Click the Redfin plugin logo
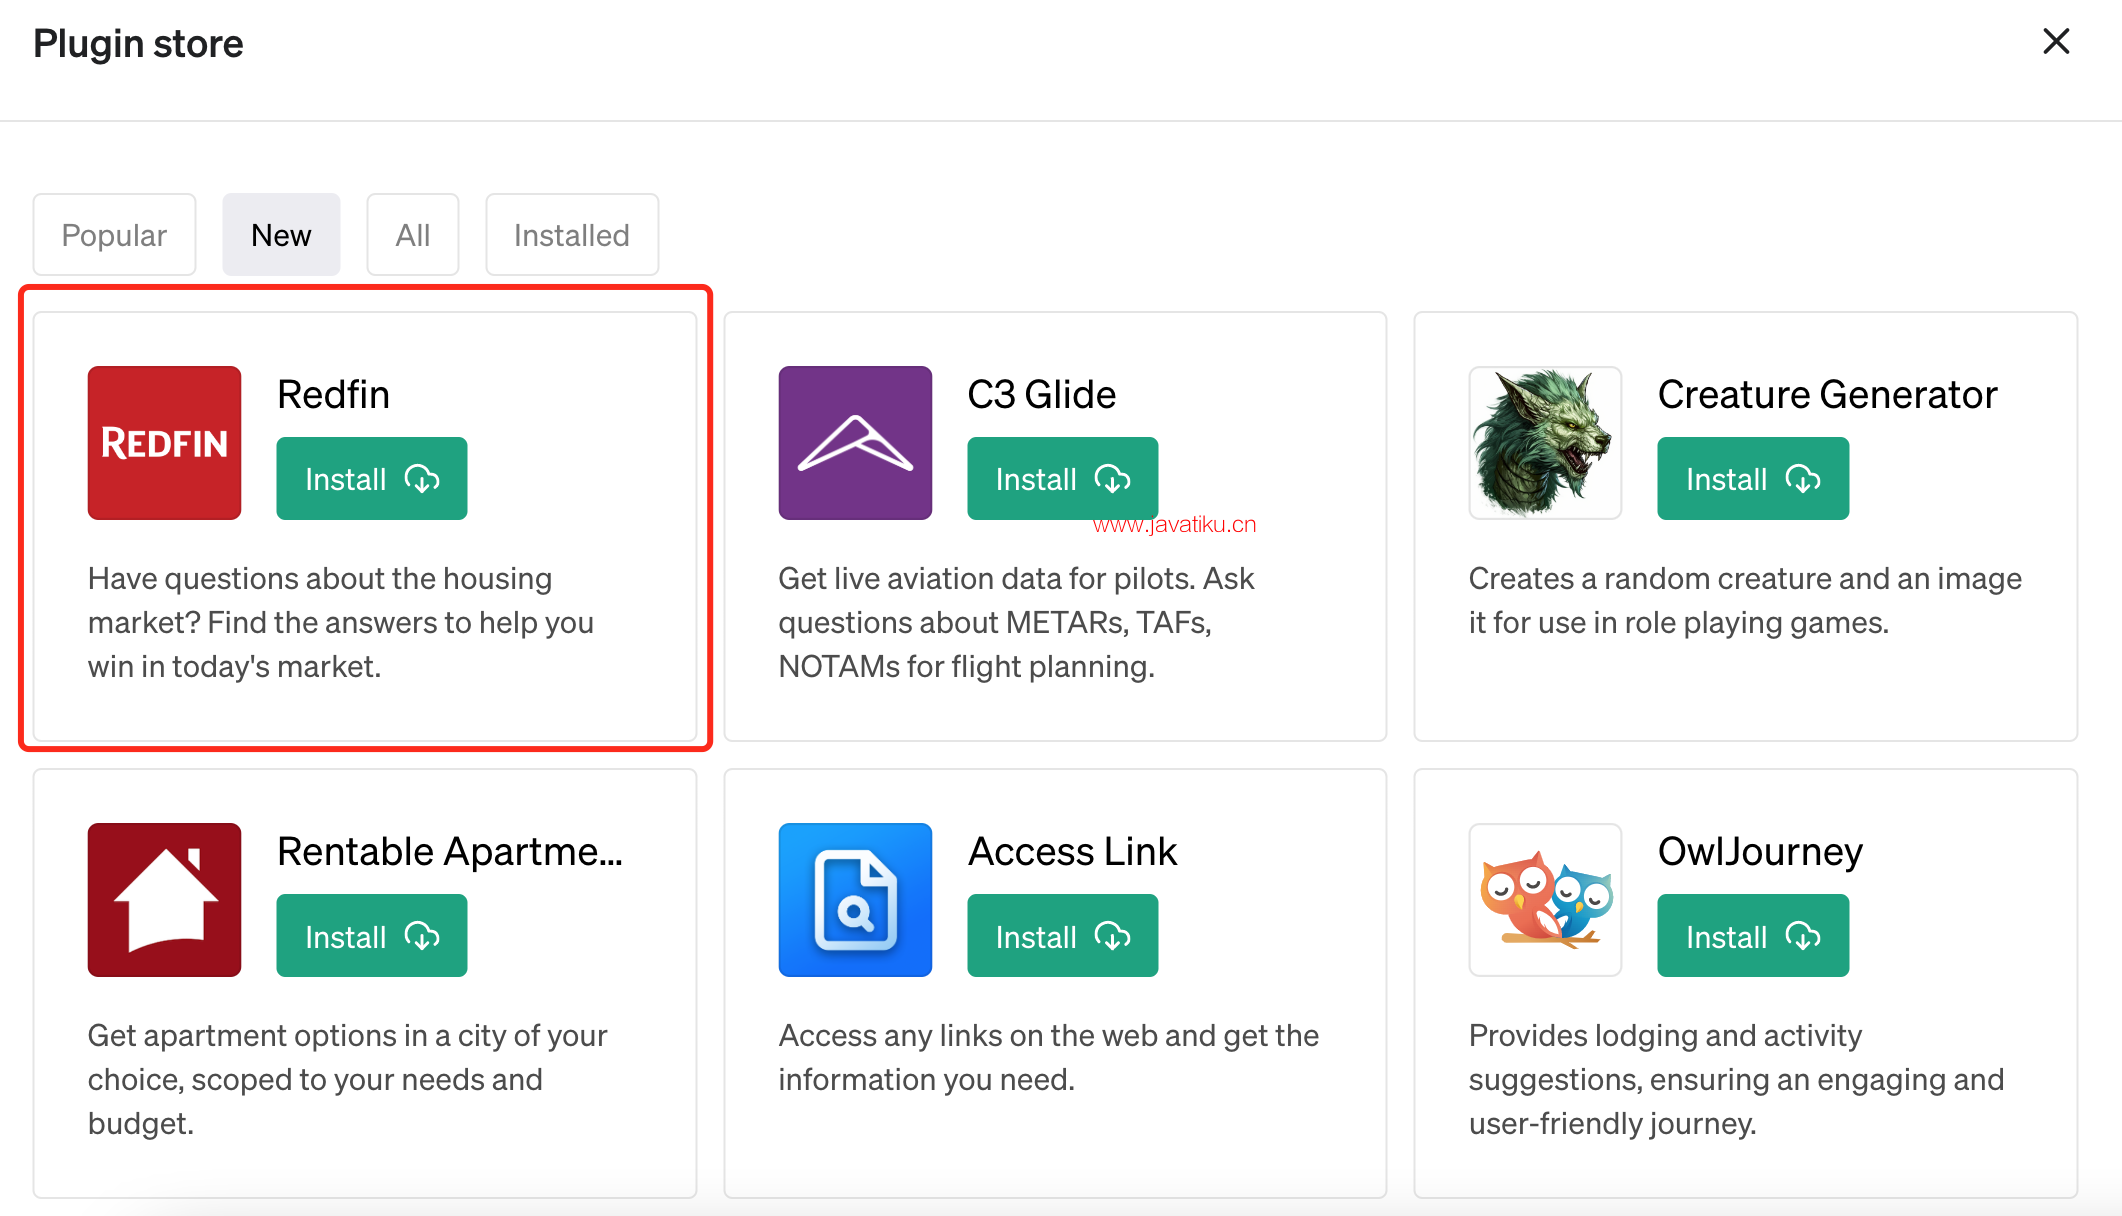The width and height of the screenshot is (2122, 1216). point(164,442)
